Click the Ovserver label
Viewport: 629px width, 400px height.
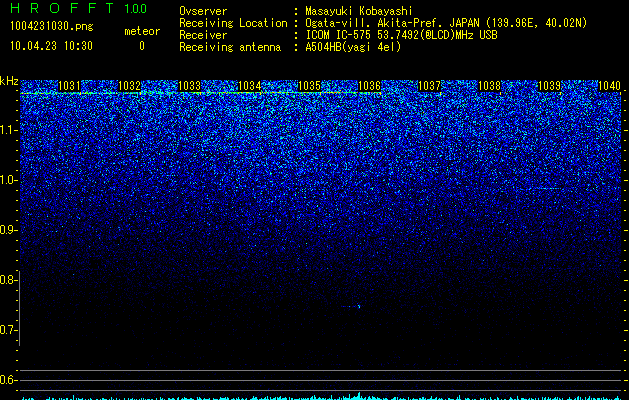(x=203, y=11)
